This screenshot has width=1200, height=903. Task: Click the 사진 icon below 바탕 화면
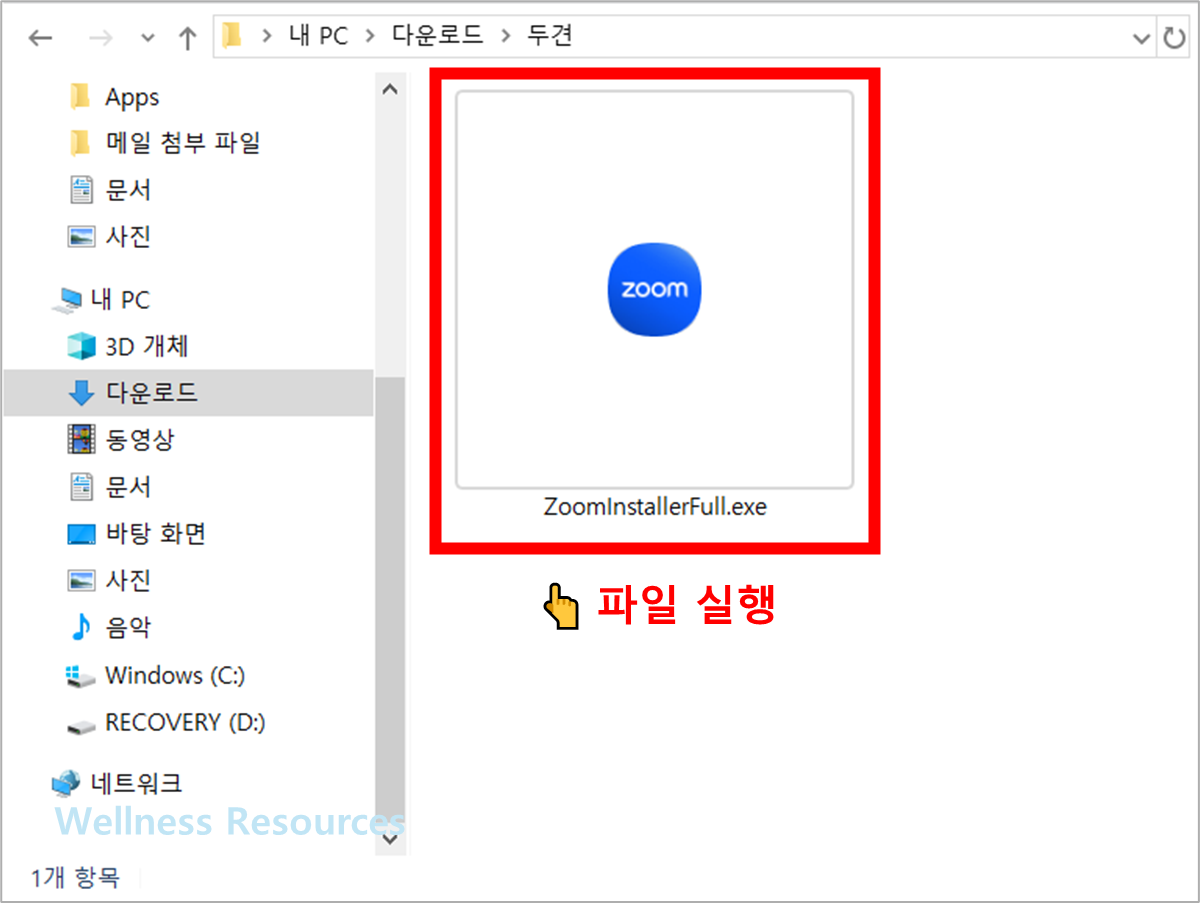pos(81,580)
